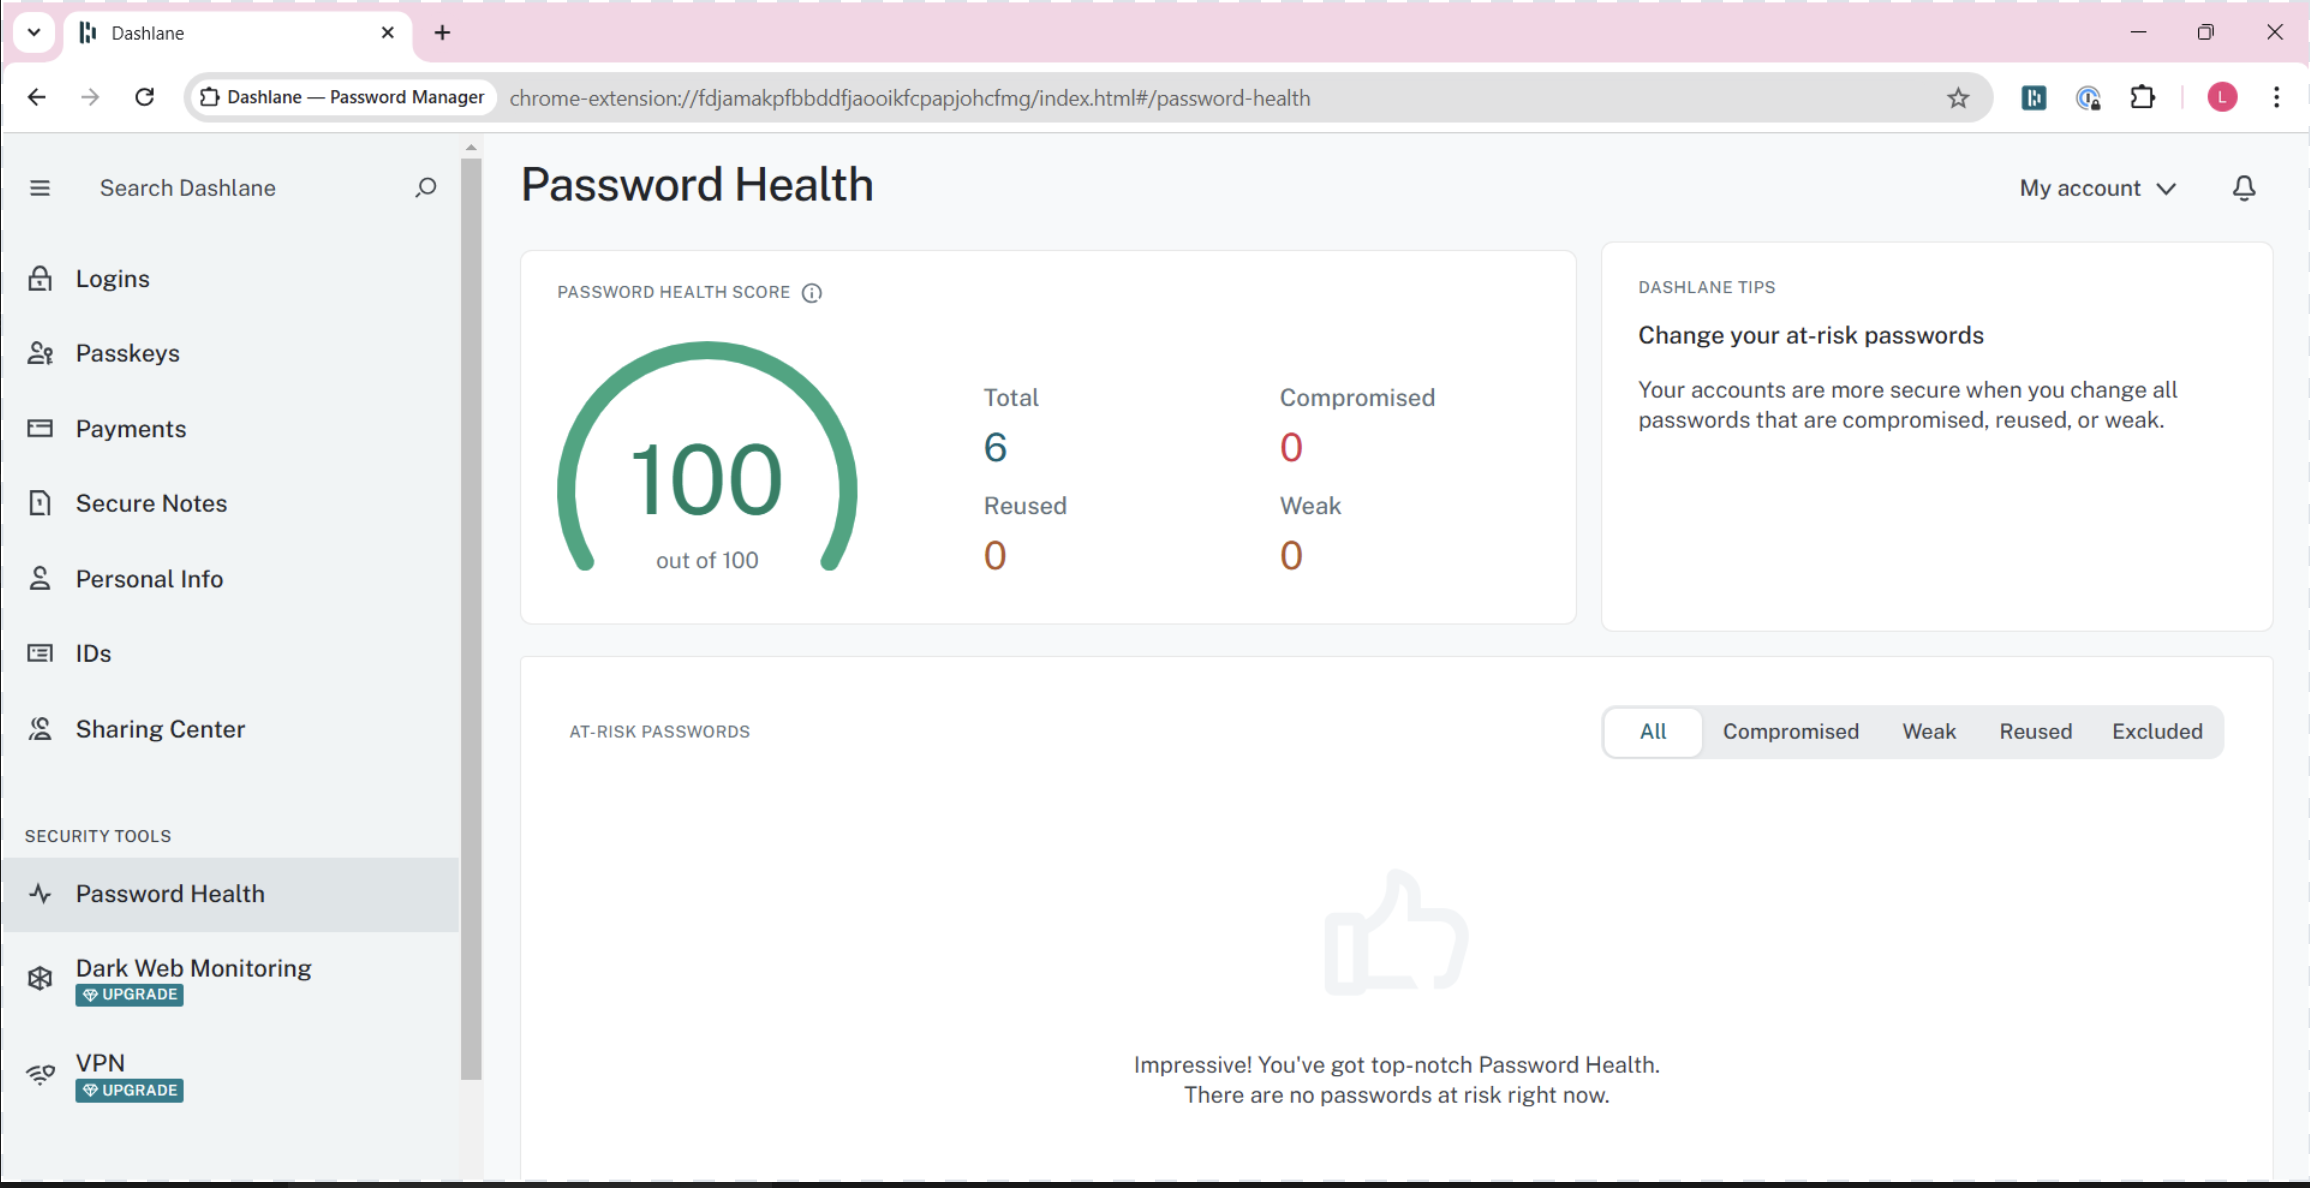Expand the My account dropdown
The image size is (2310, 1188).
tap(2097, 187)
